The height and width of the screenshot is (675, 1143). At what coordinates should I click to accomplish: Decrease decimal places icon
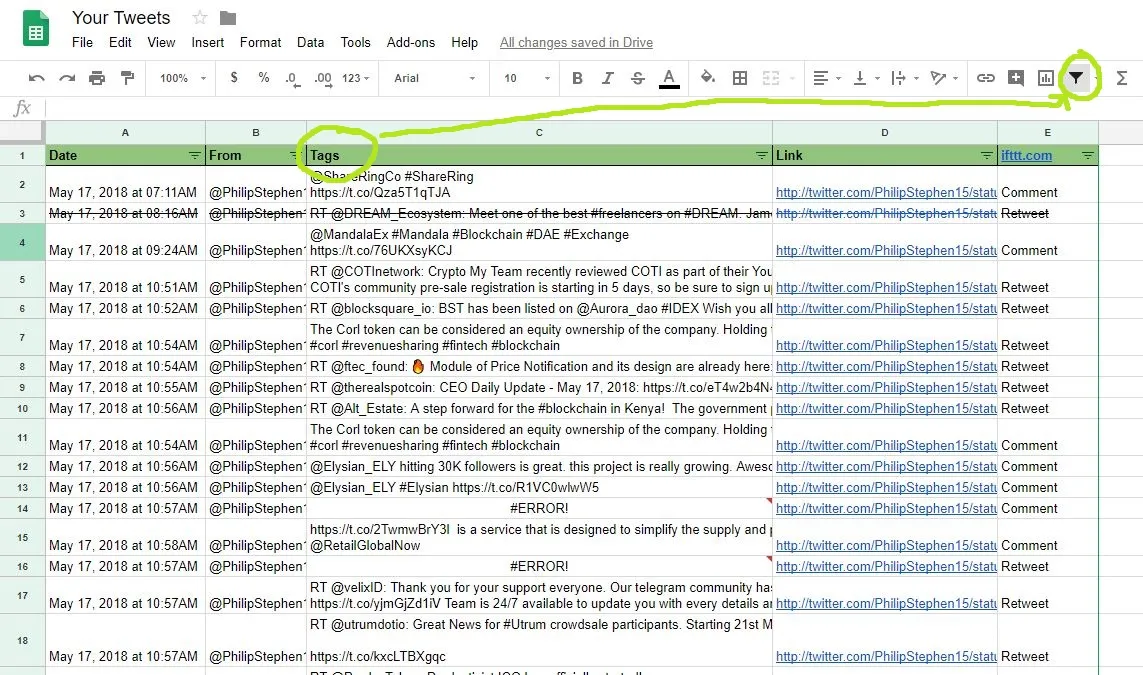tap(293, 79)
